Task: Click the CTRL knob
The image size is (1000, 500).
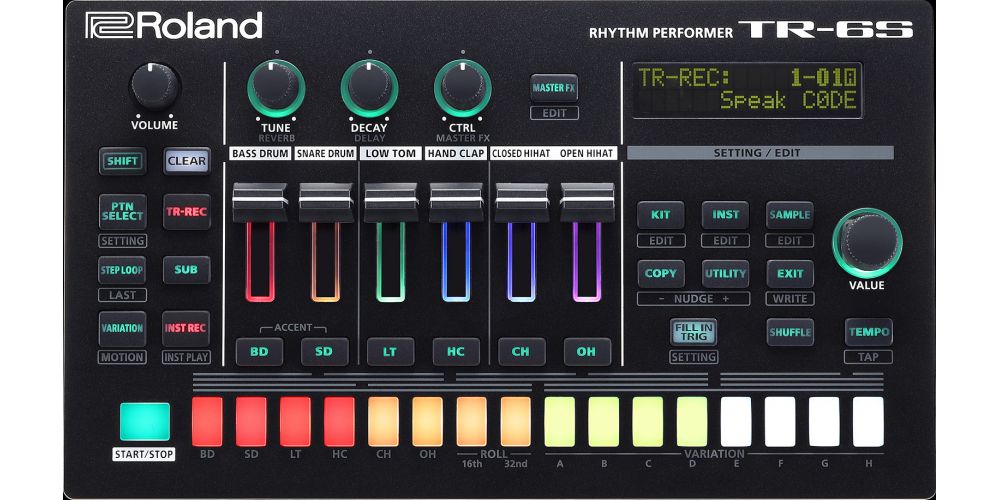Action: click(462, 88)
